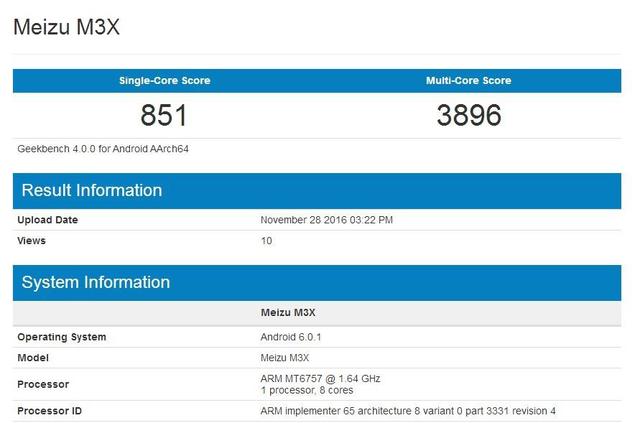Click the single-core score value 851

[164, 116]
